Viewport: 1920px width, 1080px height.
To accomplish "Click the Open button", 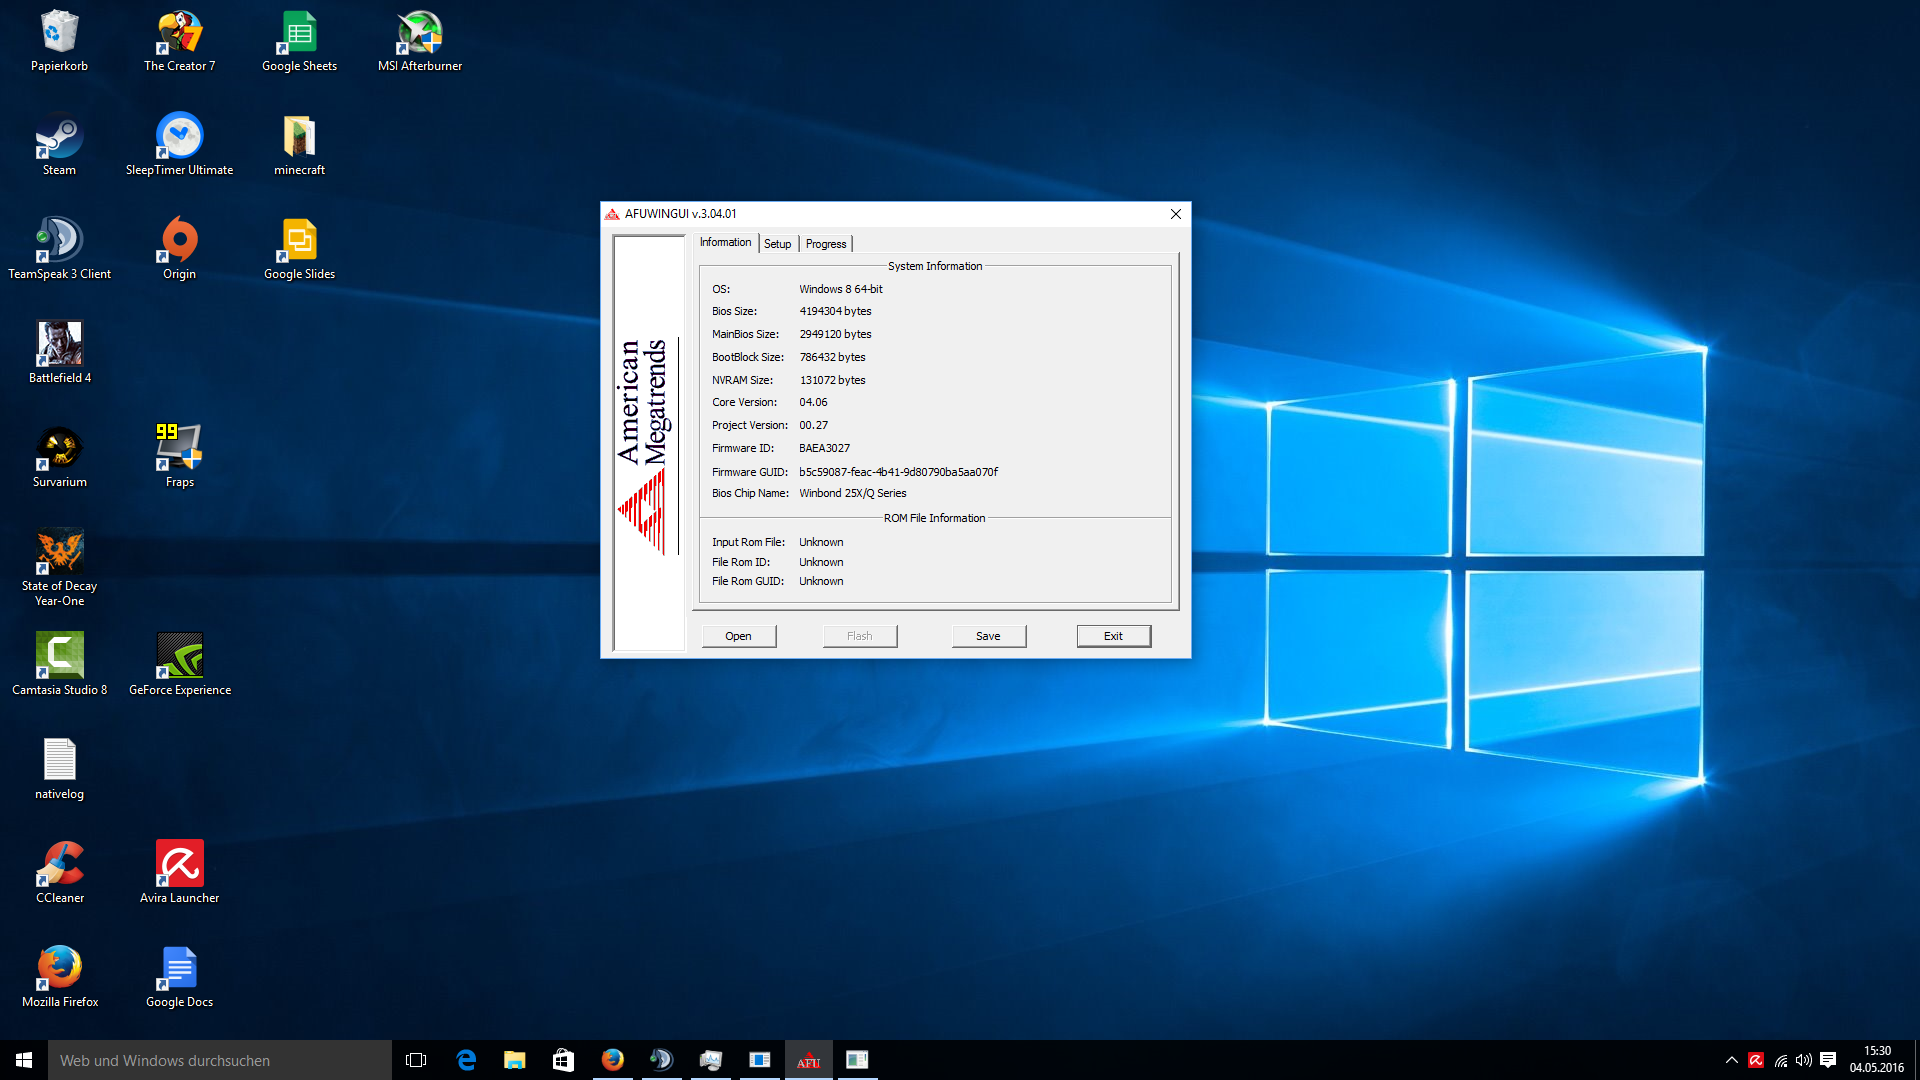I will [738, 636].
